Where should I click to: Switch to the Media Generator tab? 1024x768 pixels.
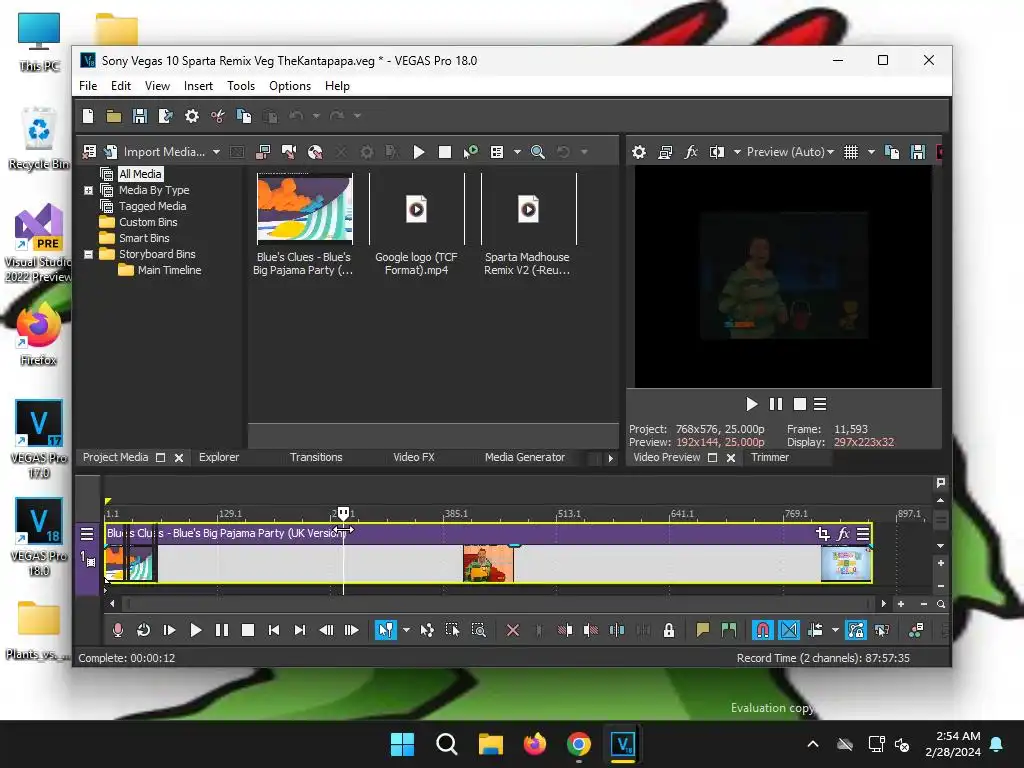tap(524, 457)
